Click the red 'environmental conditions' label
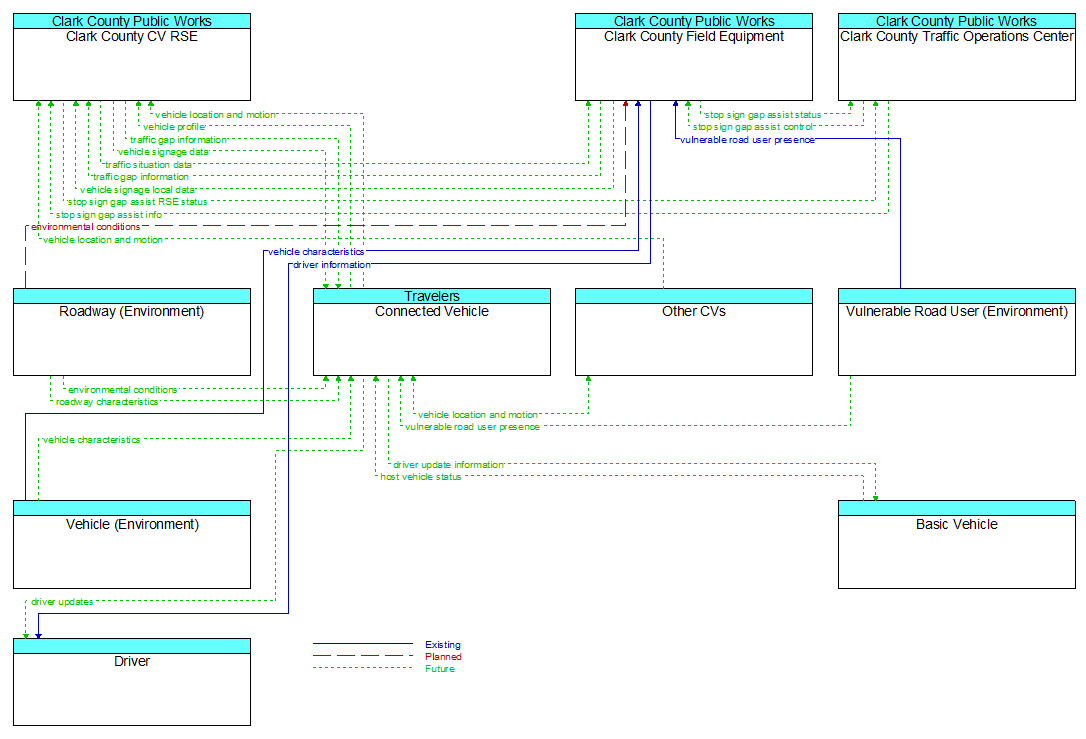Screen dimensions: 1086x739 tap(85, 226)
